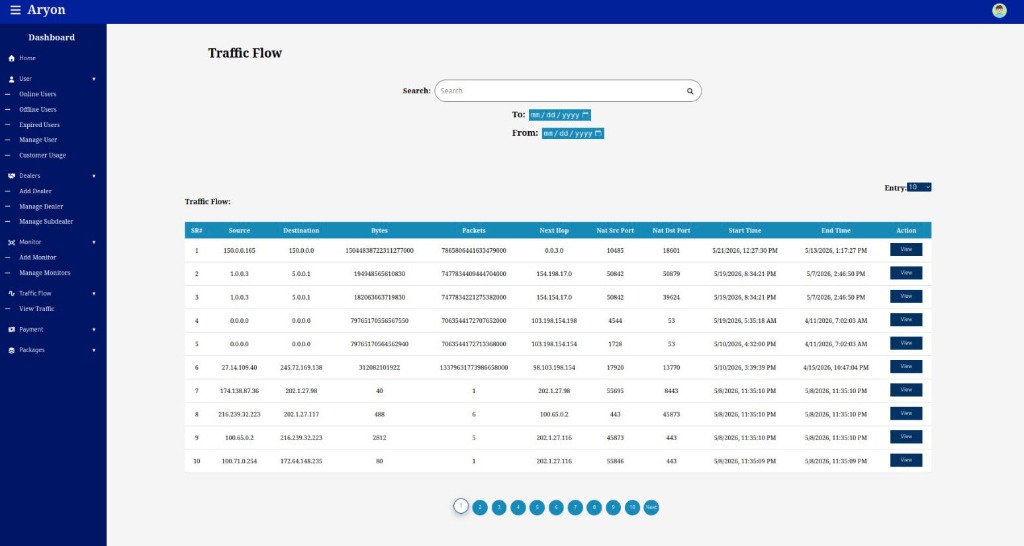This screenshot has height=546, width=1024.
Task: Collapse the Dealers menu arrow
Action: tap(94, 176)
